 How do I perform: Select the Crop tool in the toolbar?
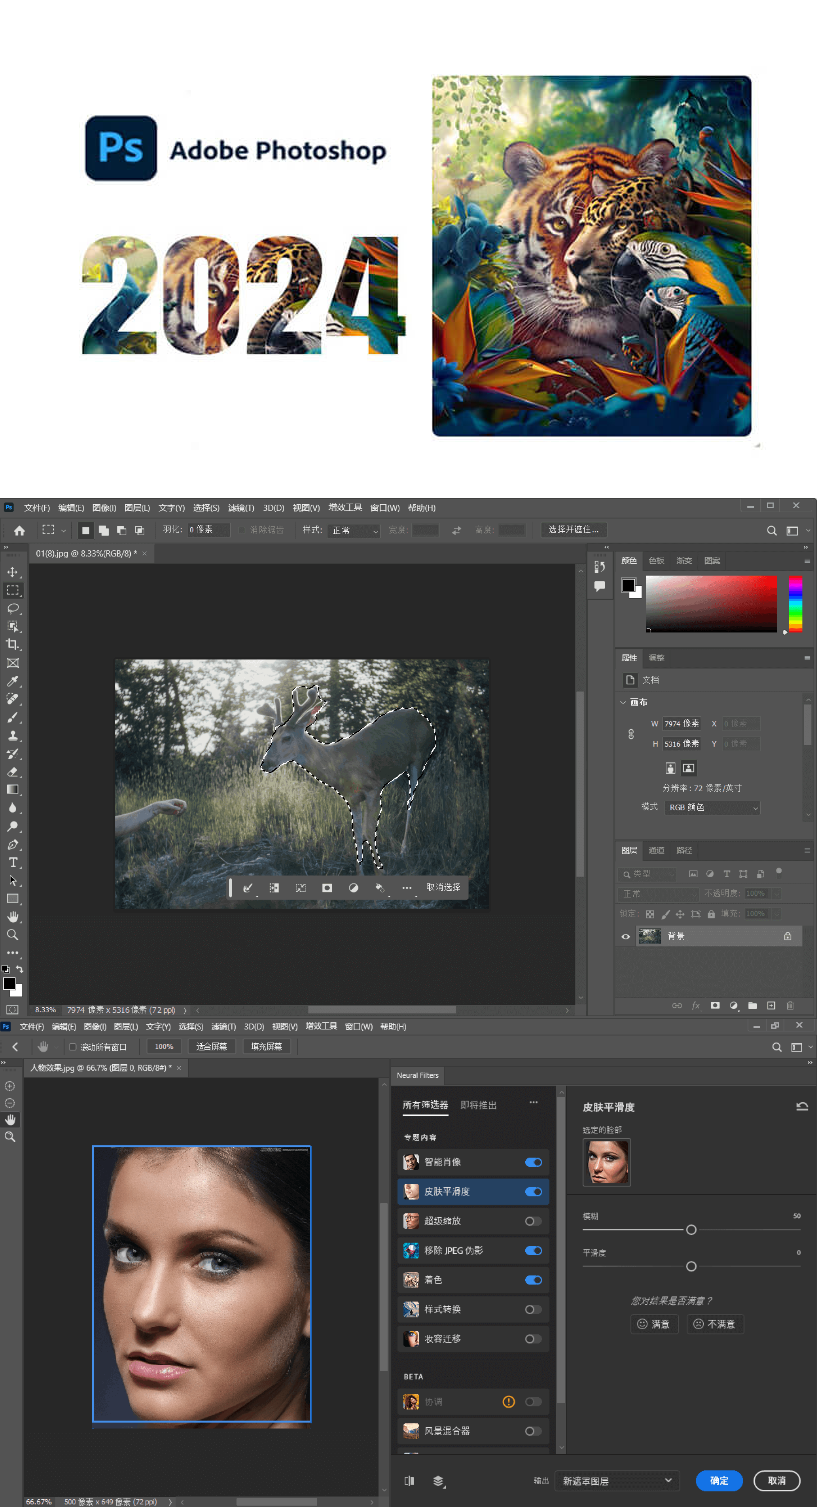[13, 645]
